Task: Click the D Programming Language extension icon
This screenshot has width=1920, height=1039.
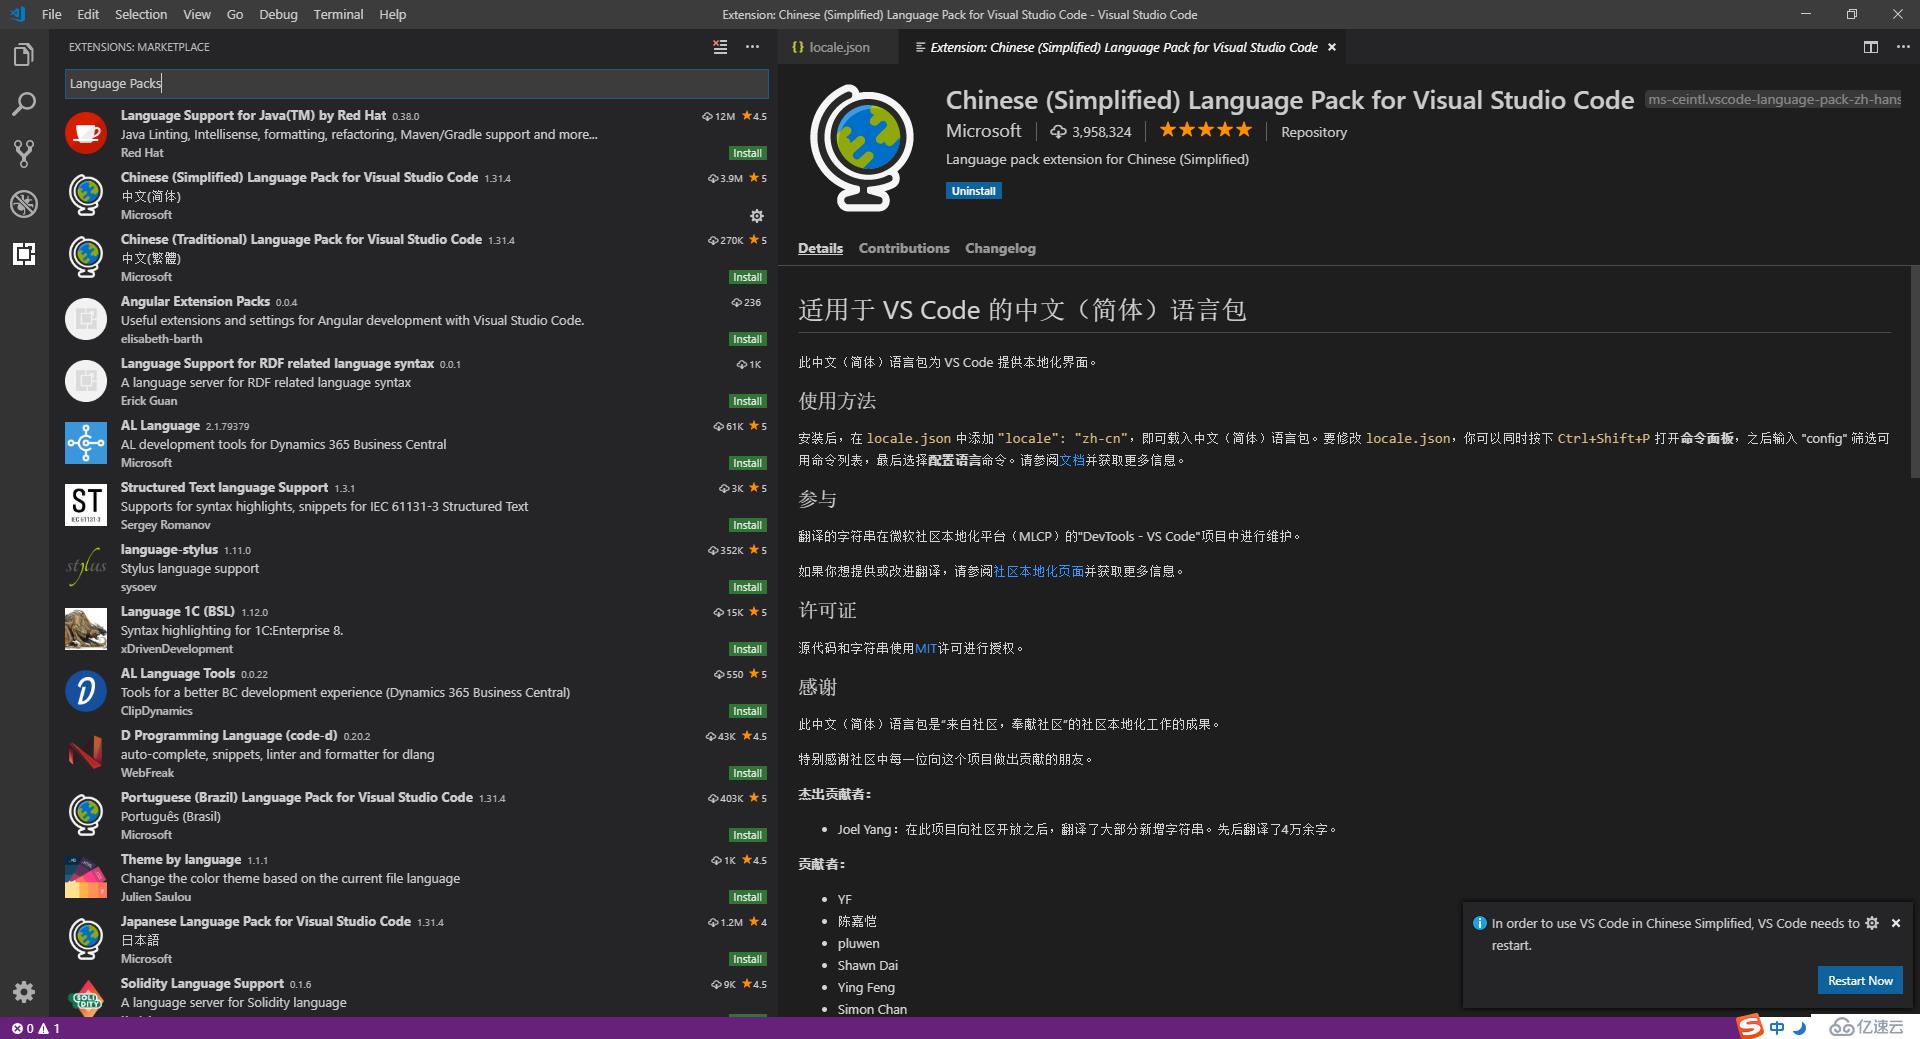Action: coord(86,752)
